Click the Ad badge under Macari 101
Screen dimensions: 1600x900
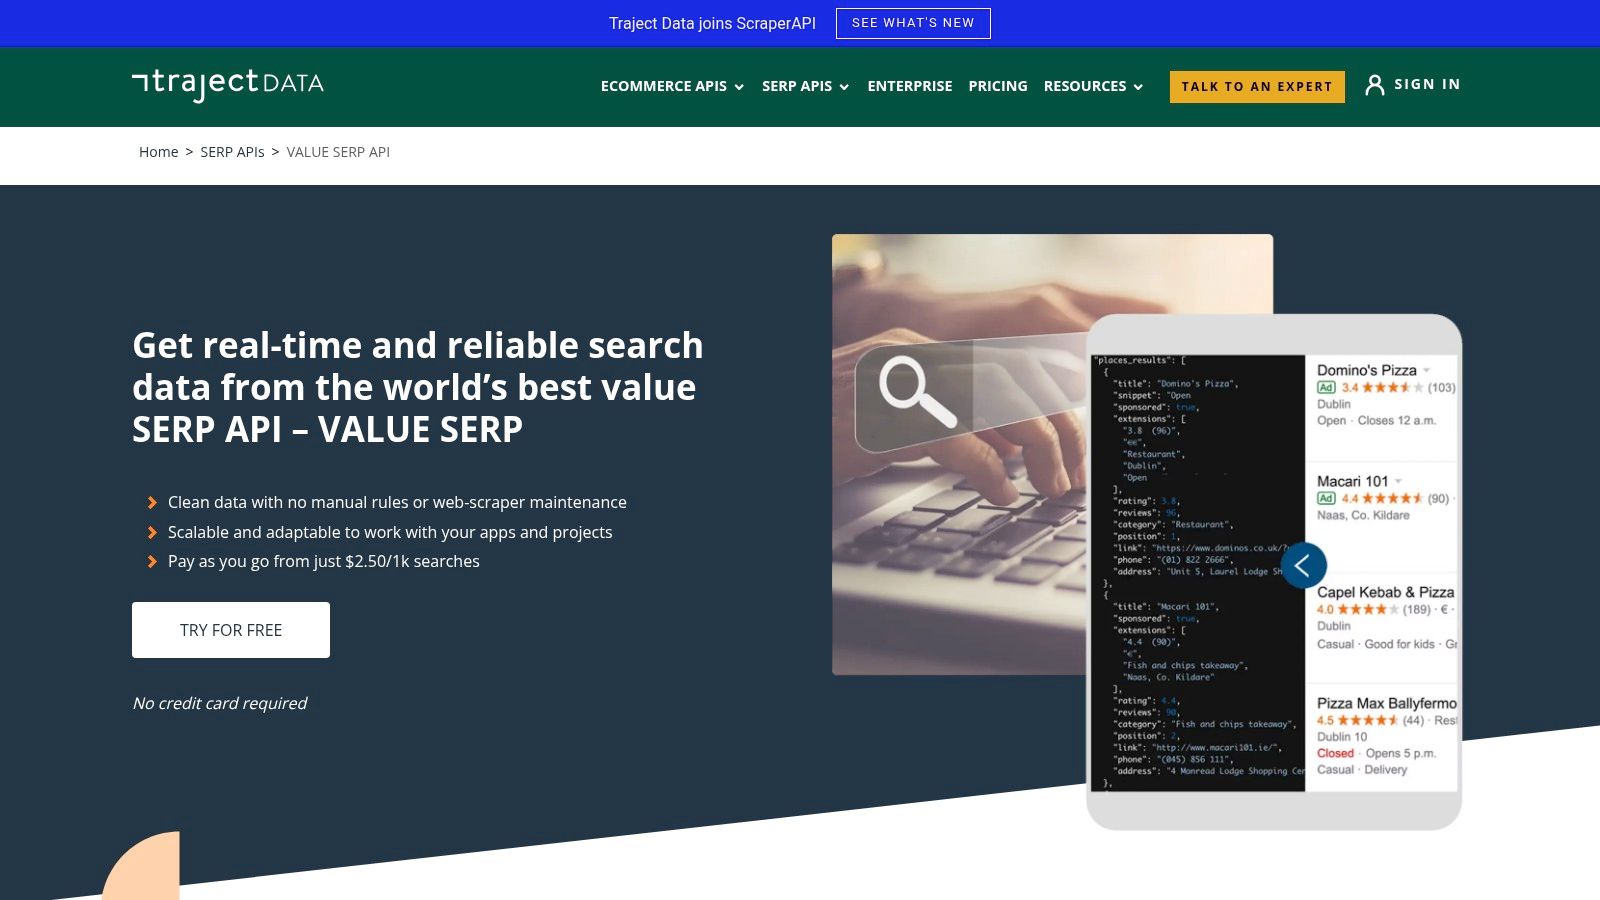pyautogui.click(x=1326, y=498)
